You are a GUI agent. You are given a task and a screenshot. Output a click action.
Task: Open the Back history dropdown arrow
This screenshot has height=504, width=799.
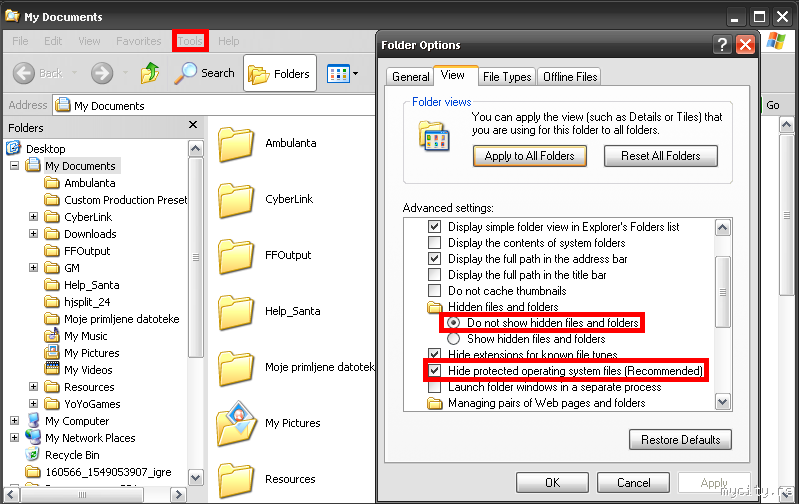[74, 73]
